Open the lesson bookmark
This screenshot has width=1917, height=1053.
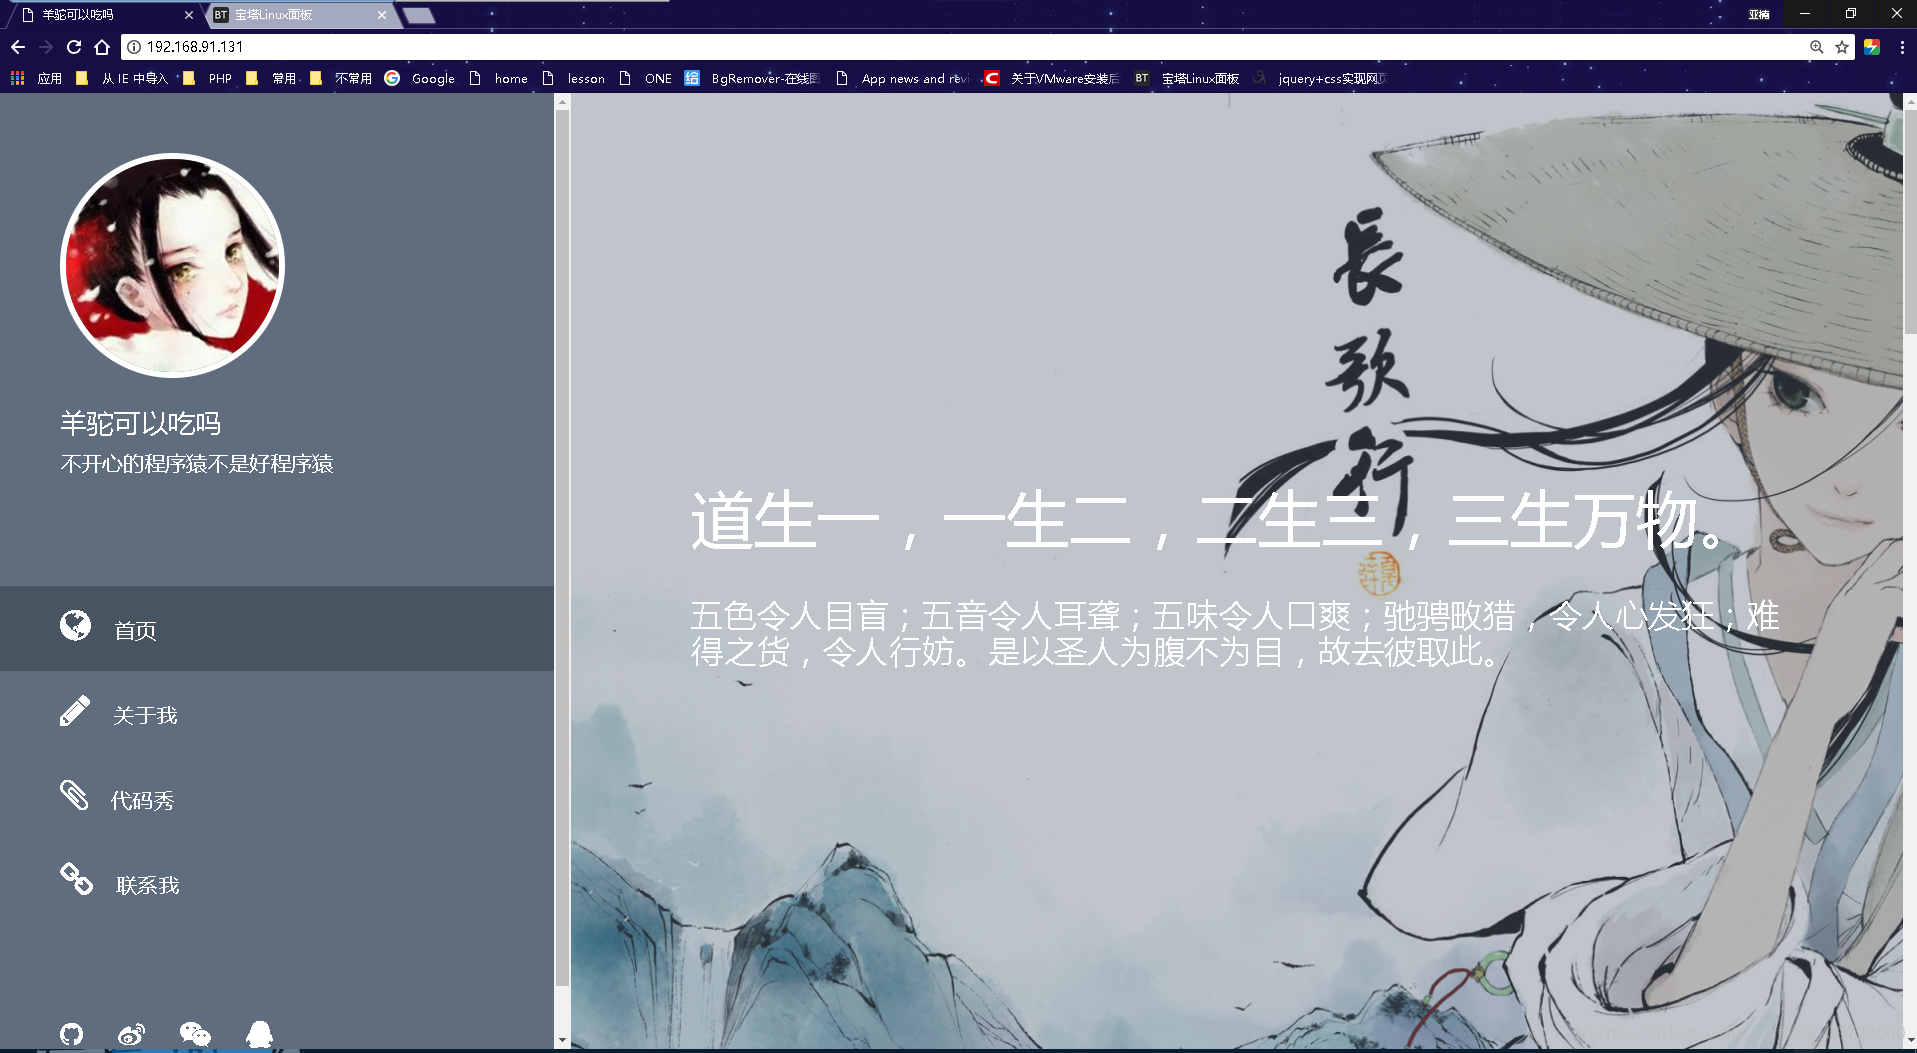574,78
